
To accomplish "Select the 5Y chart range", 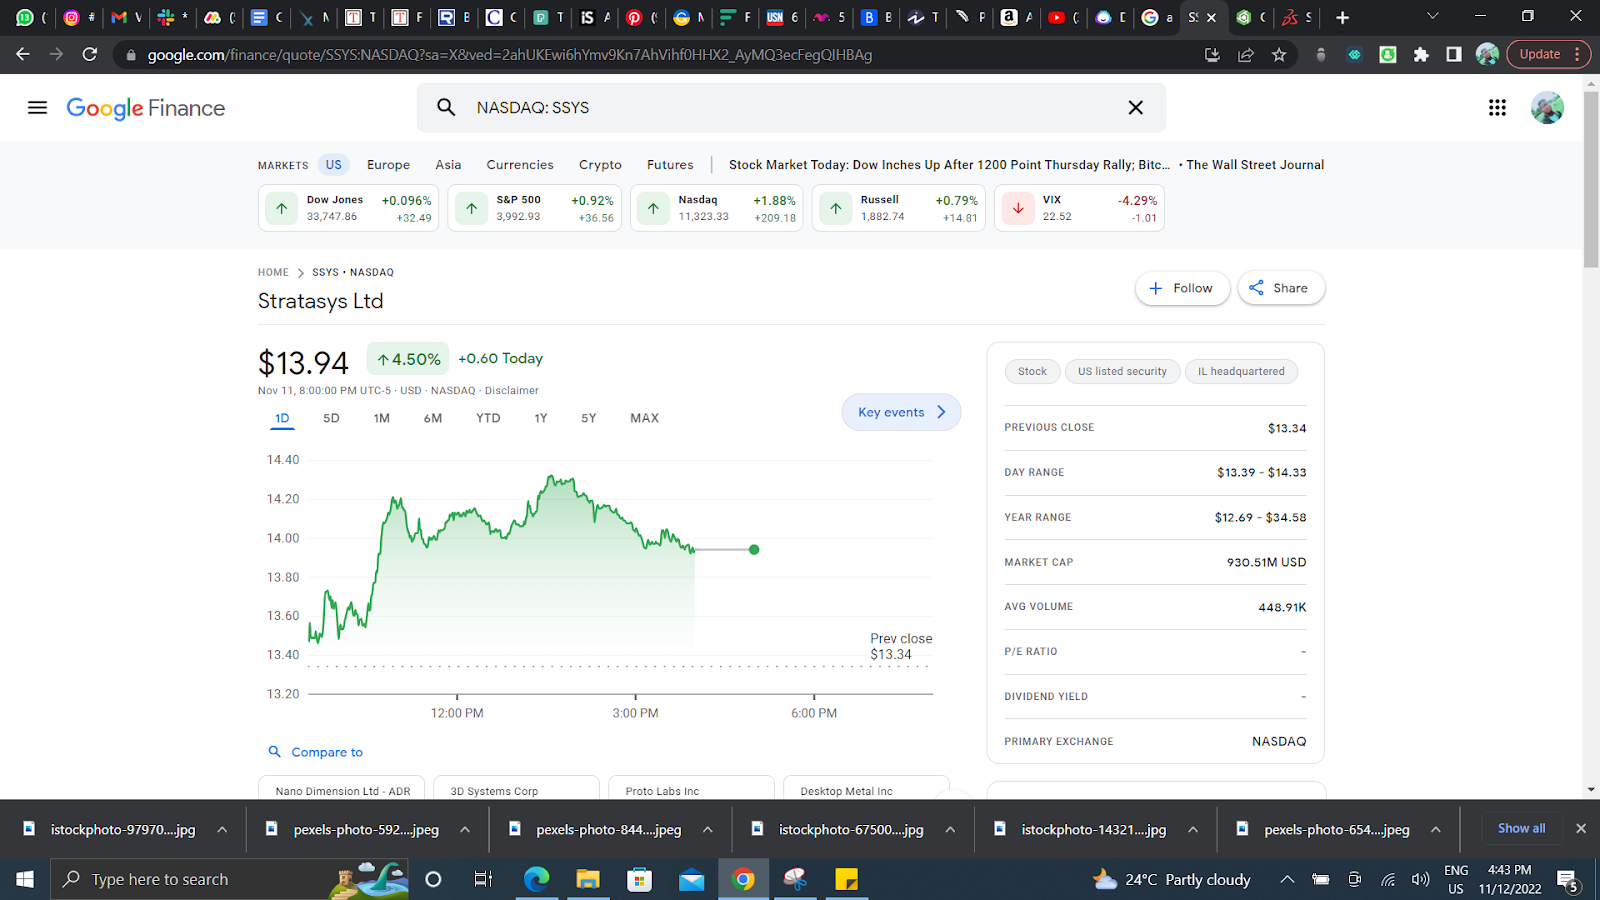I will tap(588, 418).
